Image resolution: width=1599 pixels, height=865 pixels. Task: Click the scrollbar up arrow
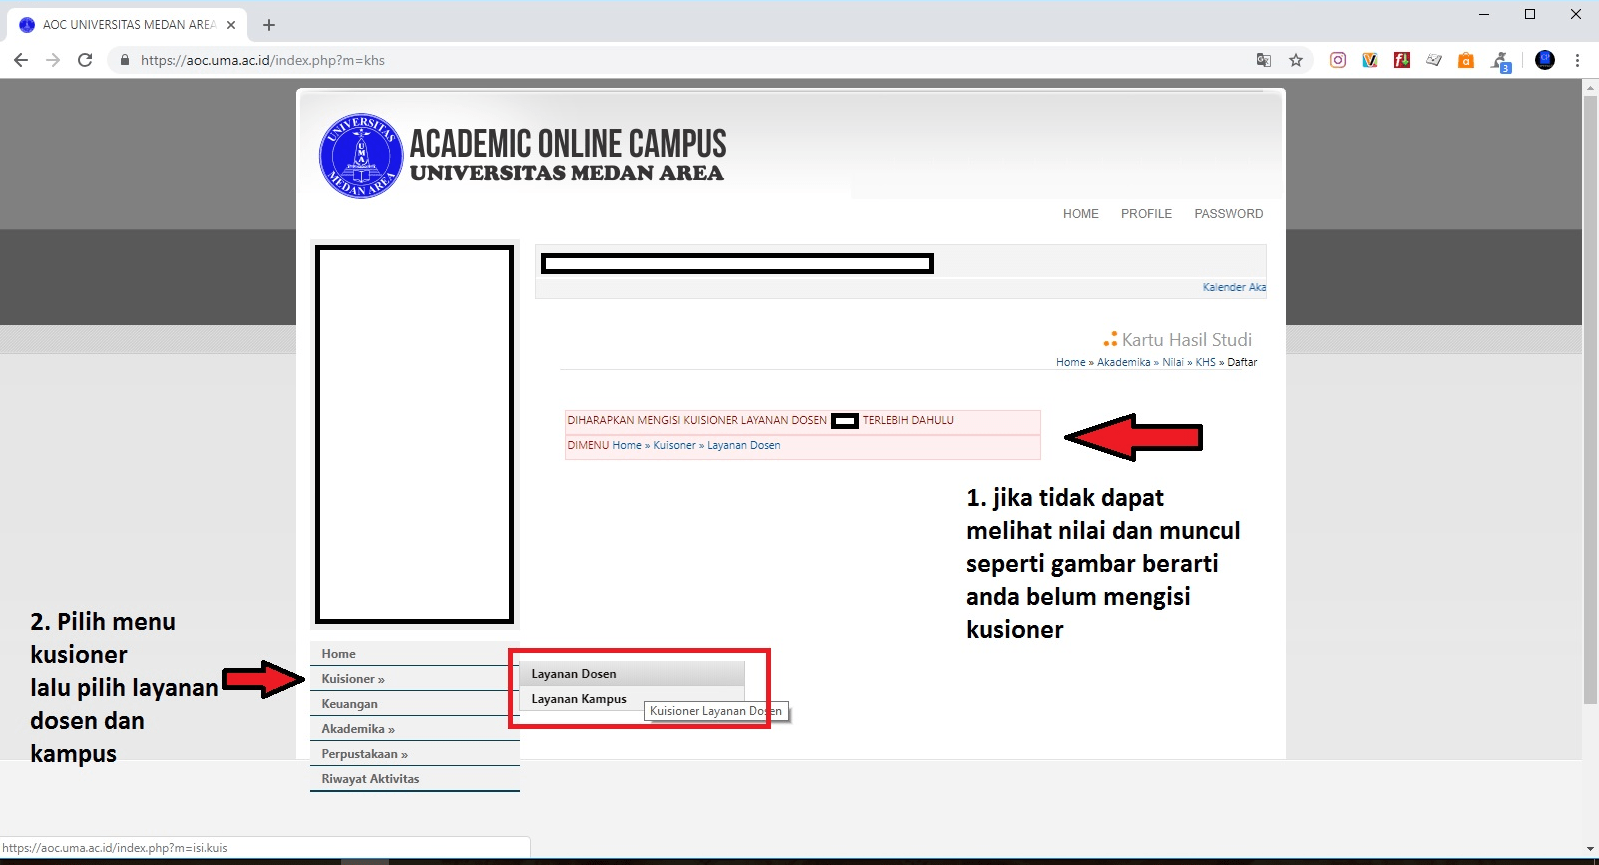point(1590,87)
